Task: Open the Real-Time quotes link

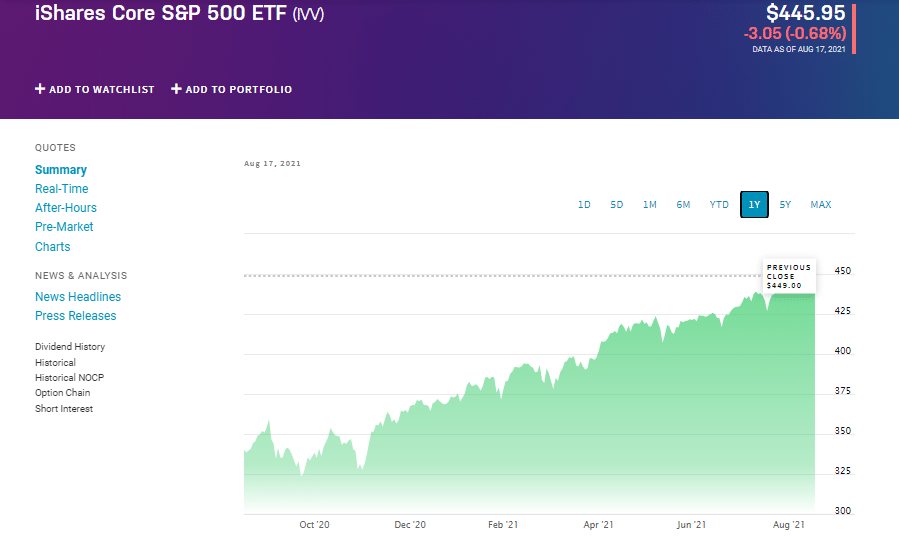Action: pyautogui.click(x=61, y=189)
